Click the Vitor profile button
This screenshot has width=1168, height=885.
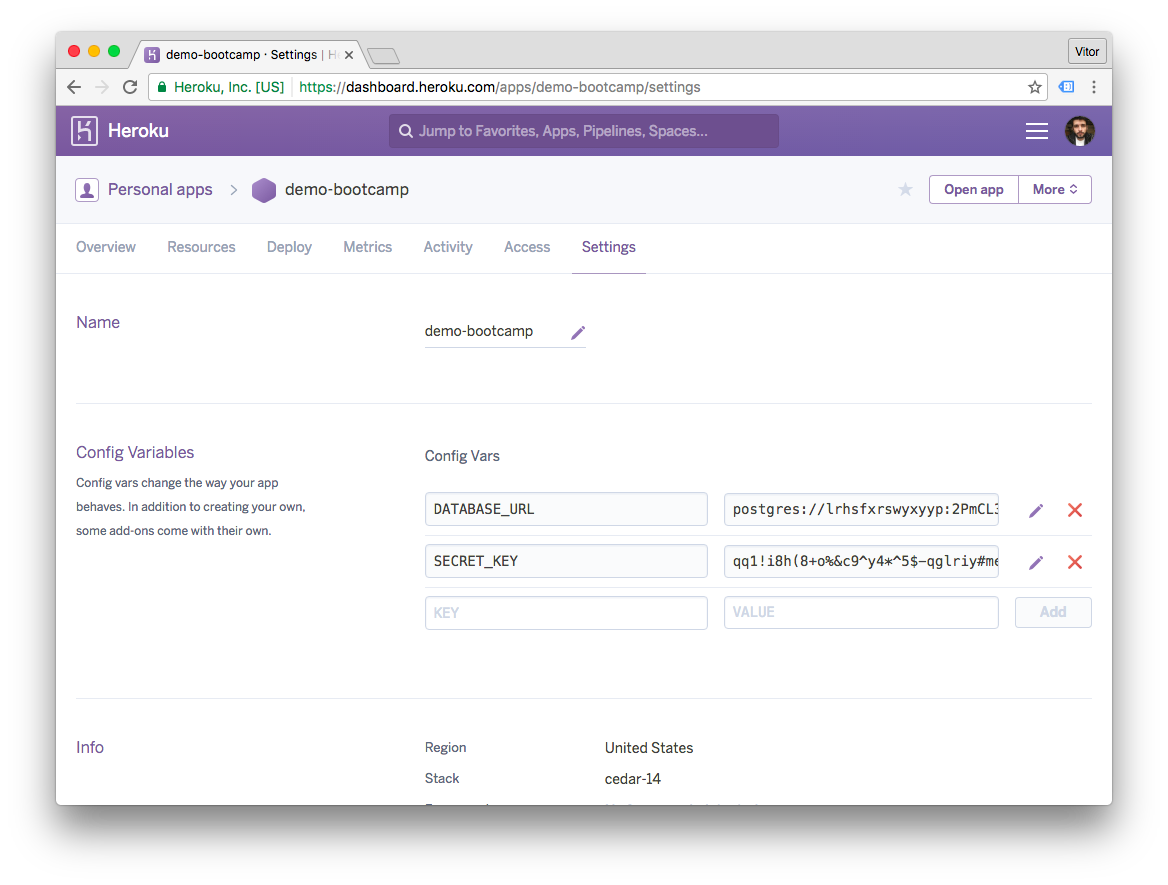[1086, 51]
